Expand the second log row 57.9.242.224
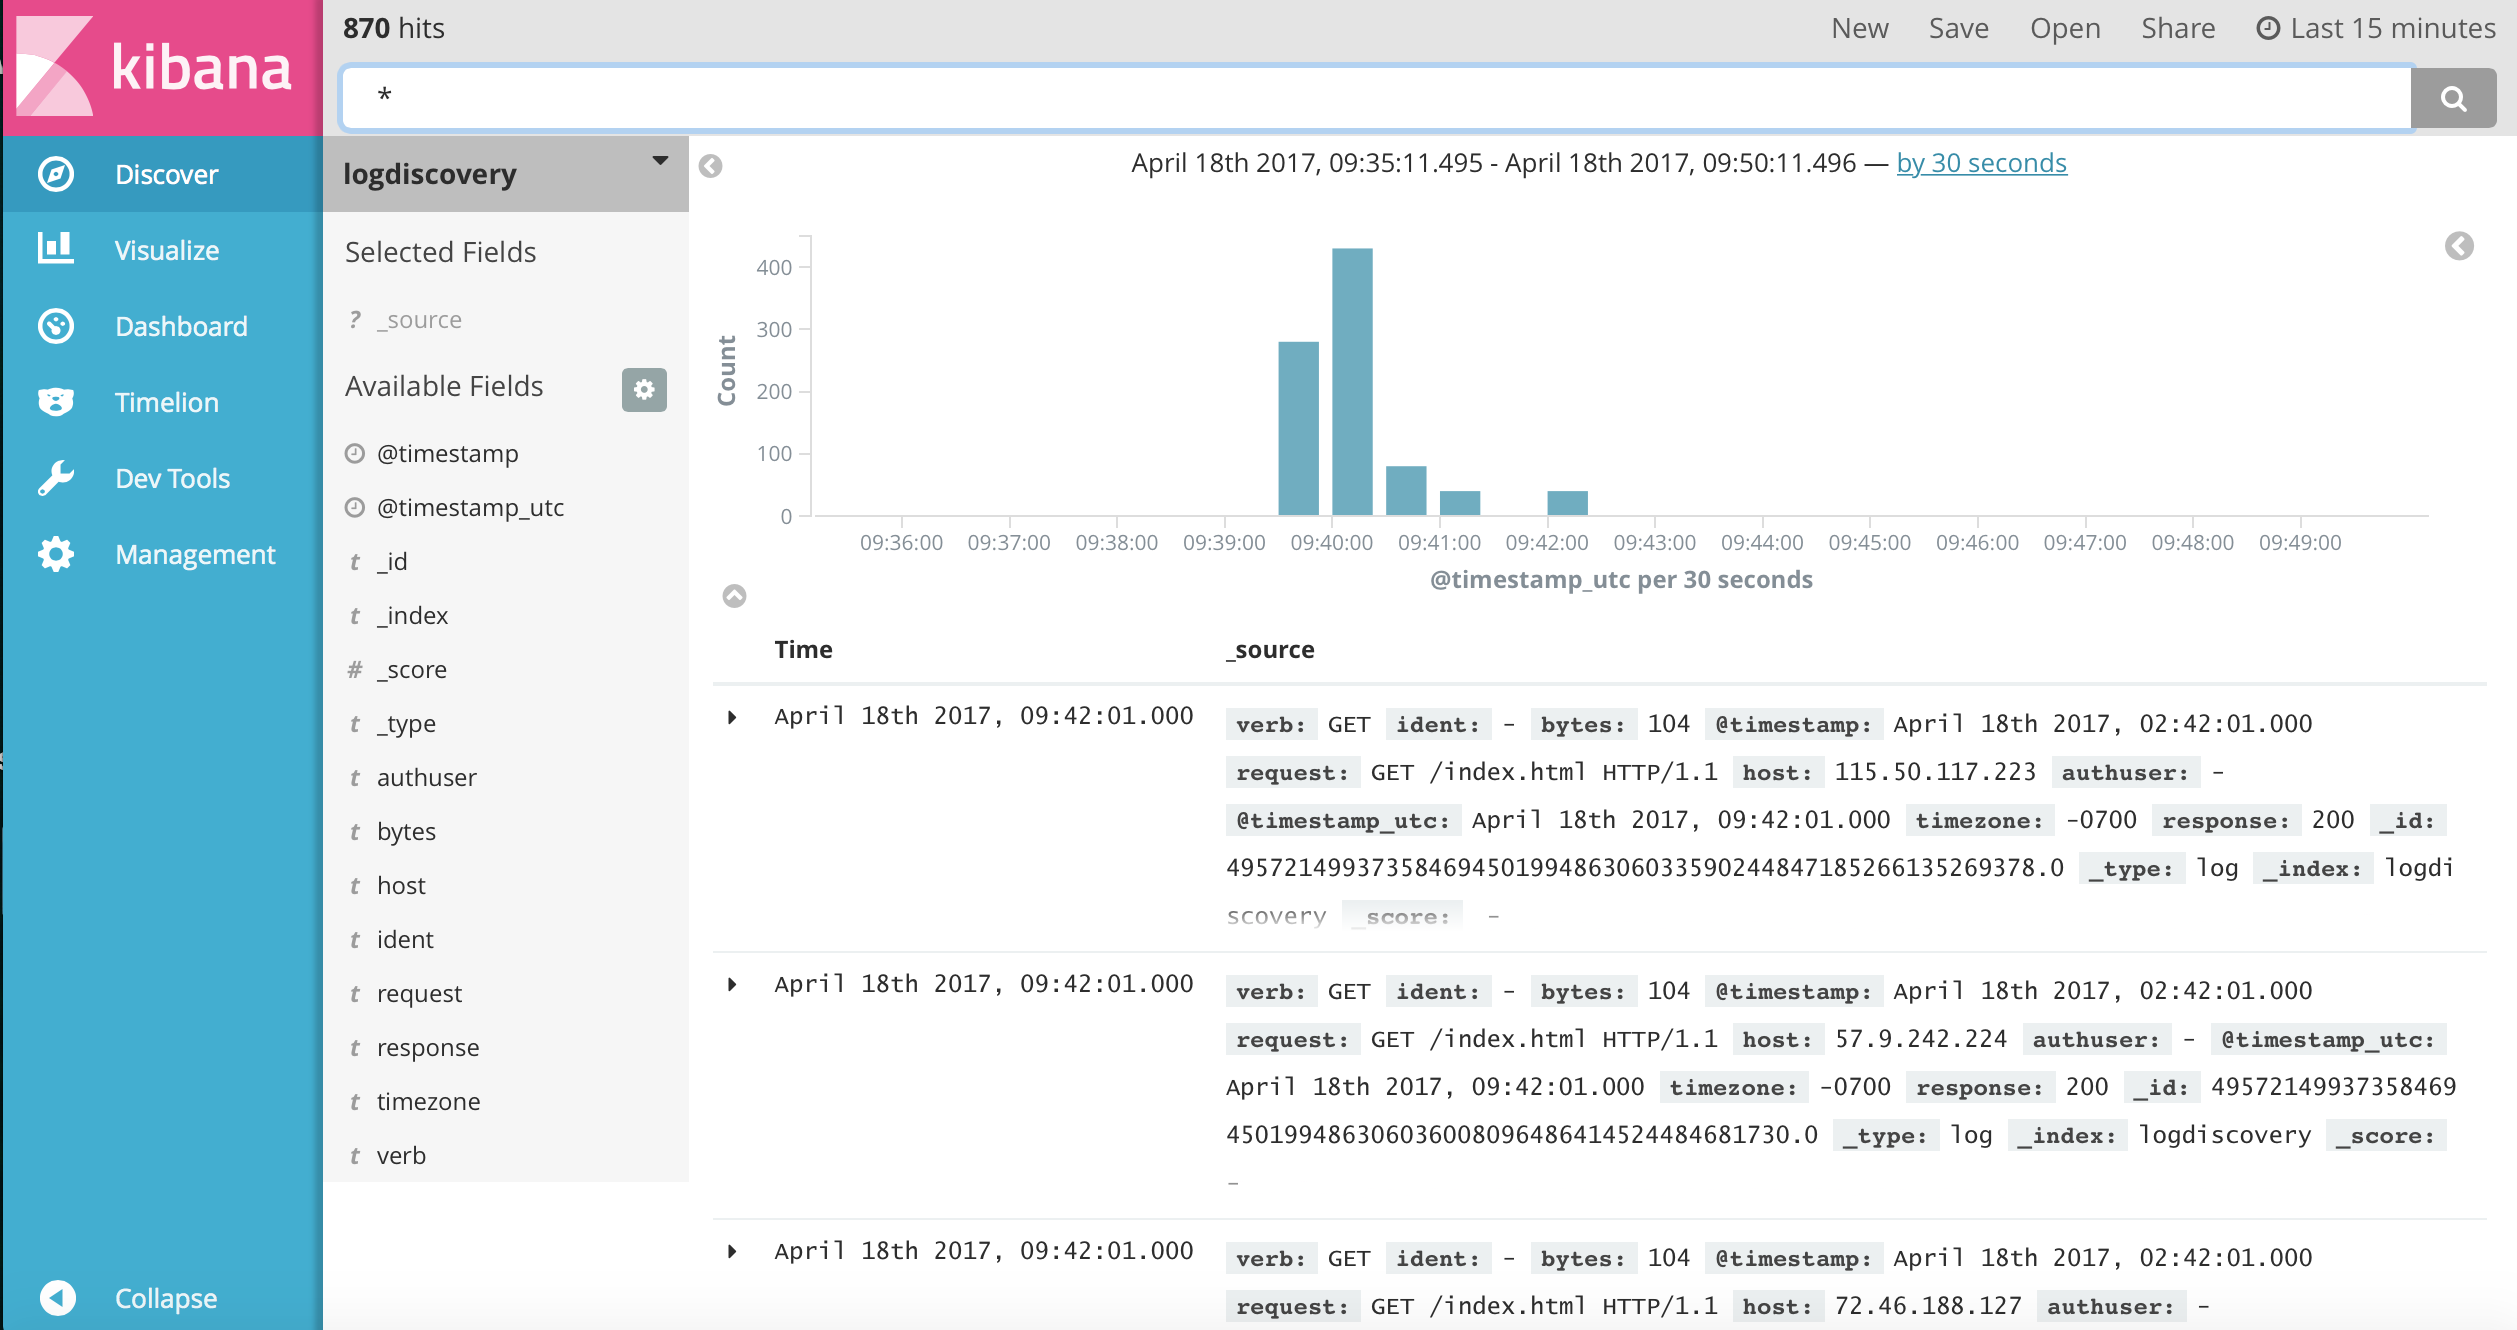Viewport: 2517px width, 1330px height. [732, 985]
